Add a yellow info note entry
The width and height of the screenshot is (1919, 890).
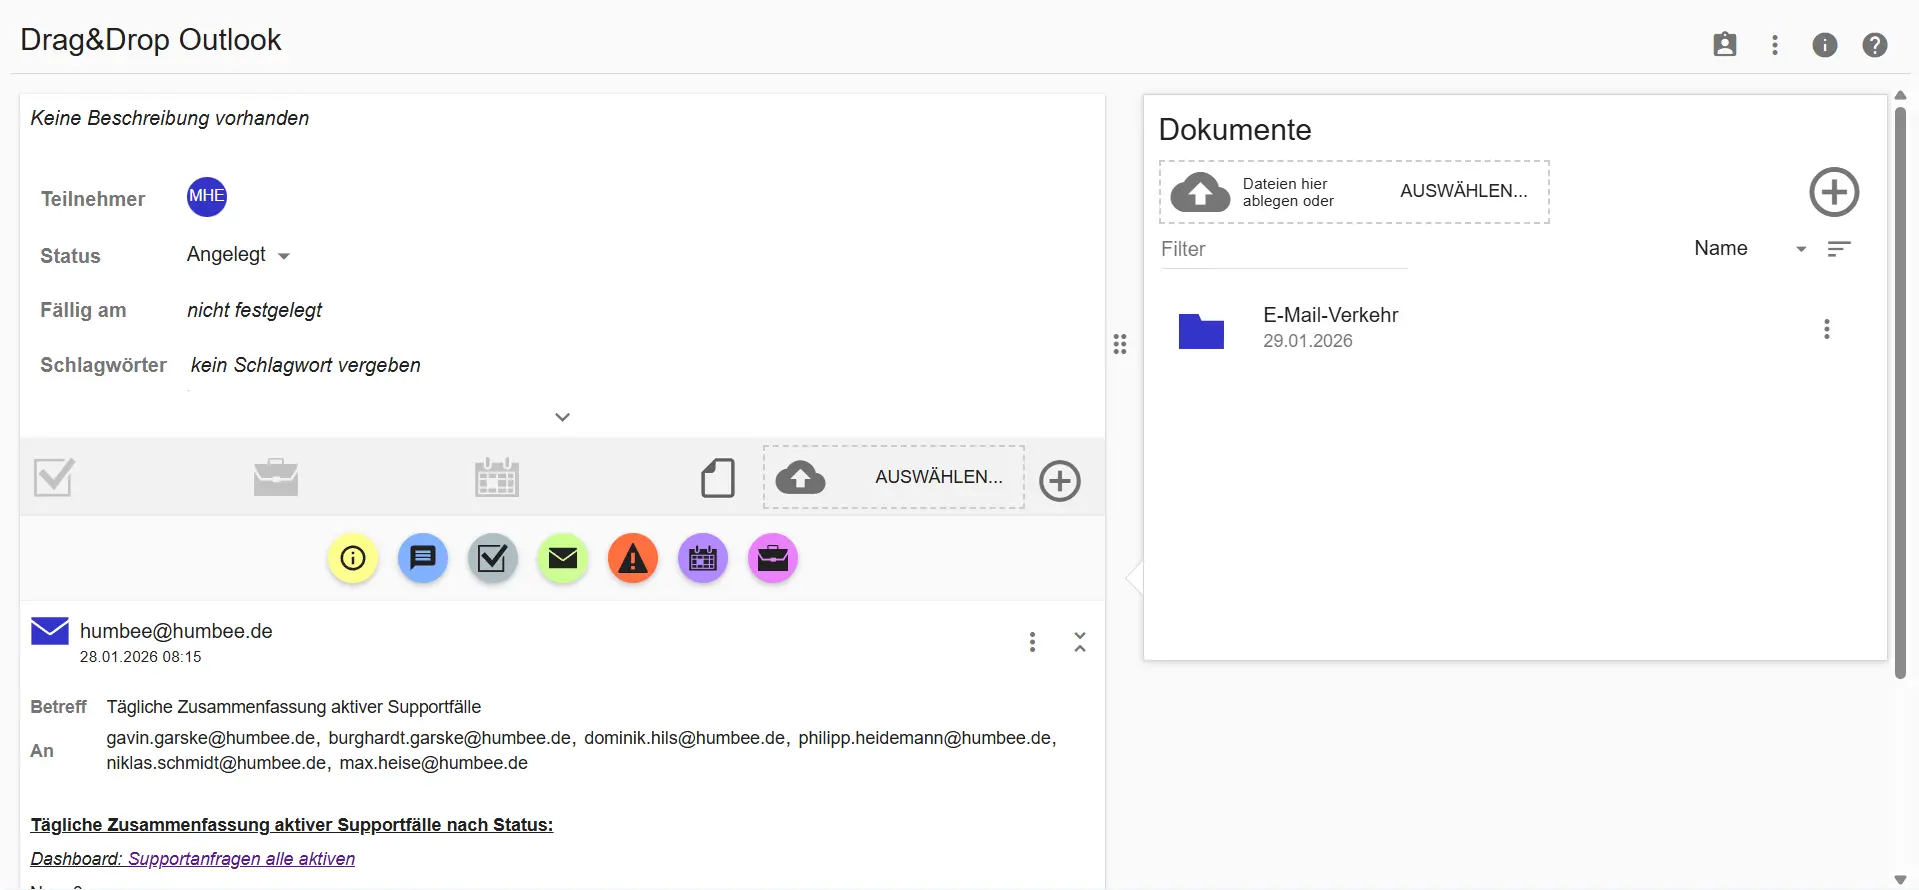[353, 558]
